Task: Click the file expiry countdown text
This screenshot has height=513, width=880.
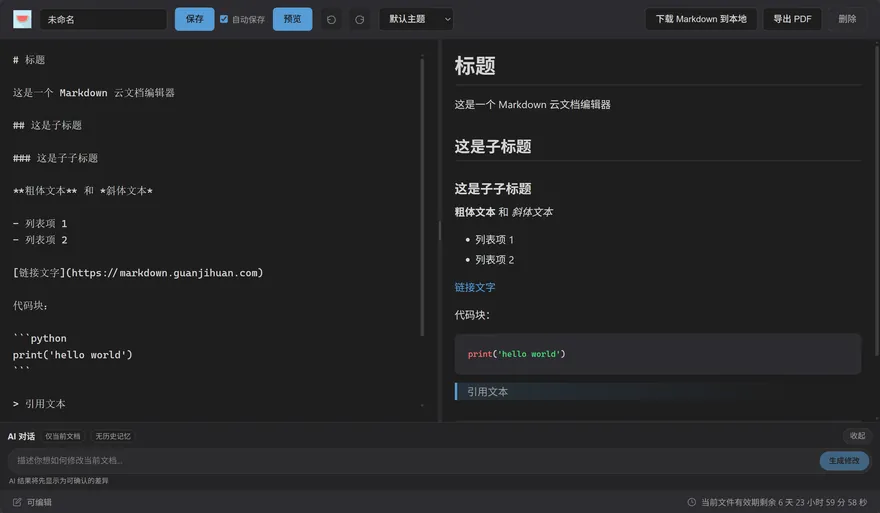Action: point(784,502)
